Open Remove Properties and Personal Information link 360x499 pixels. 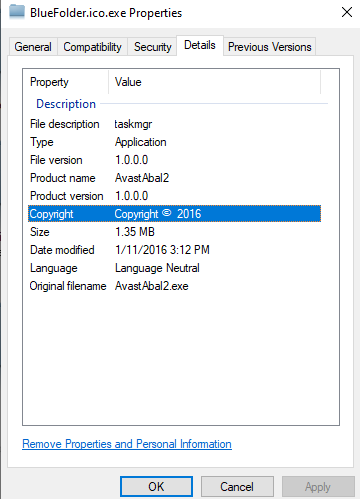point(127,444)
